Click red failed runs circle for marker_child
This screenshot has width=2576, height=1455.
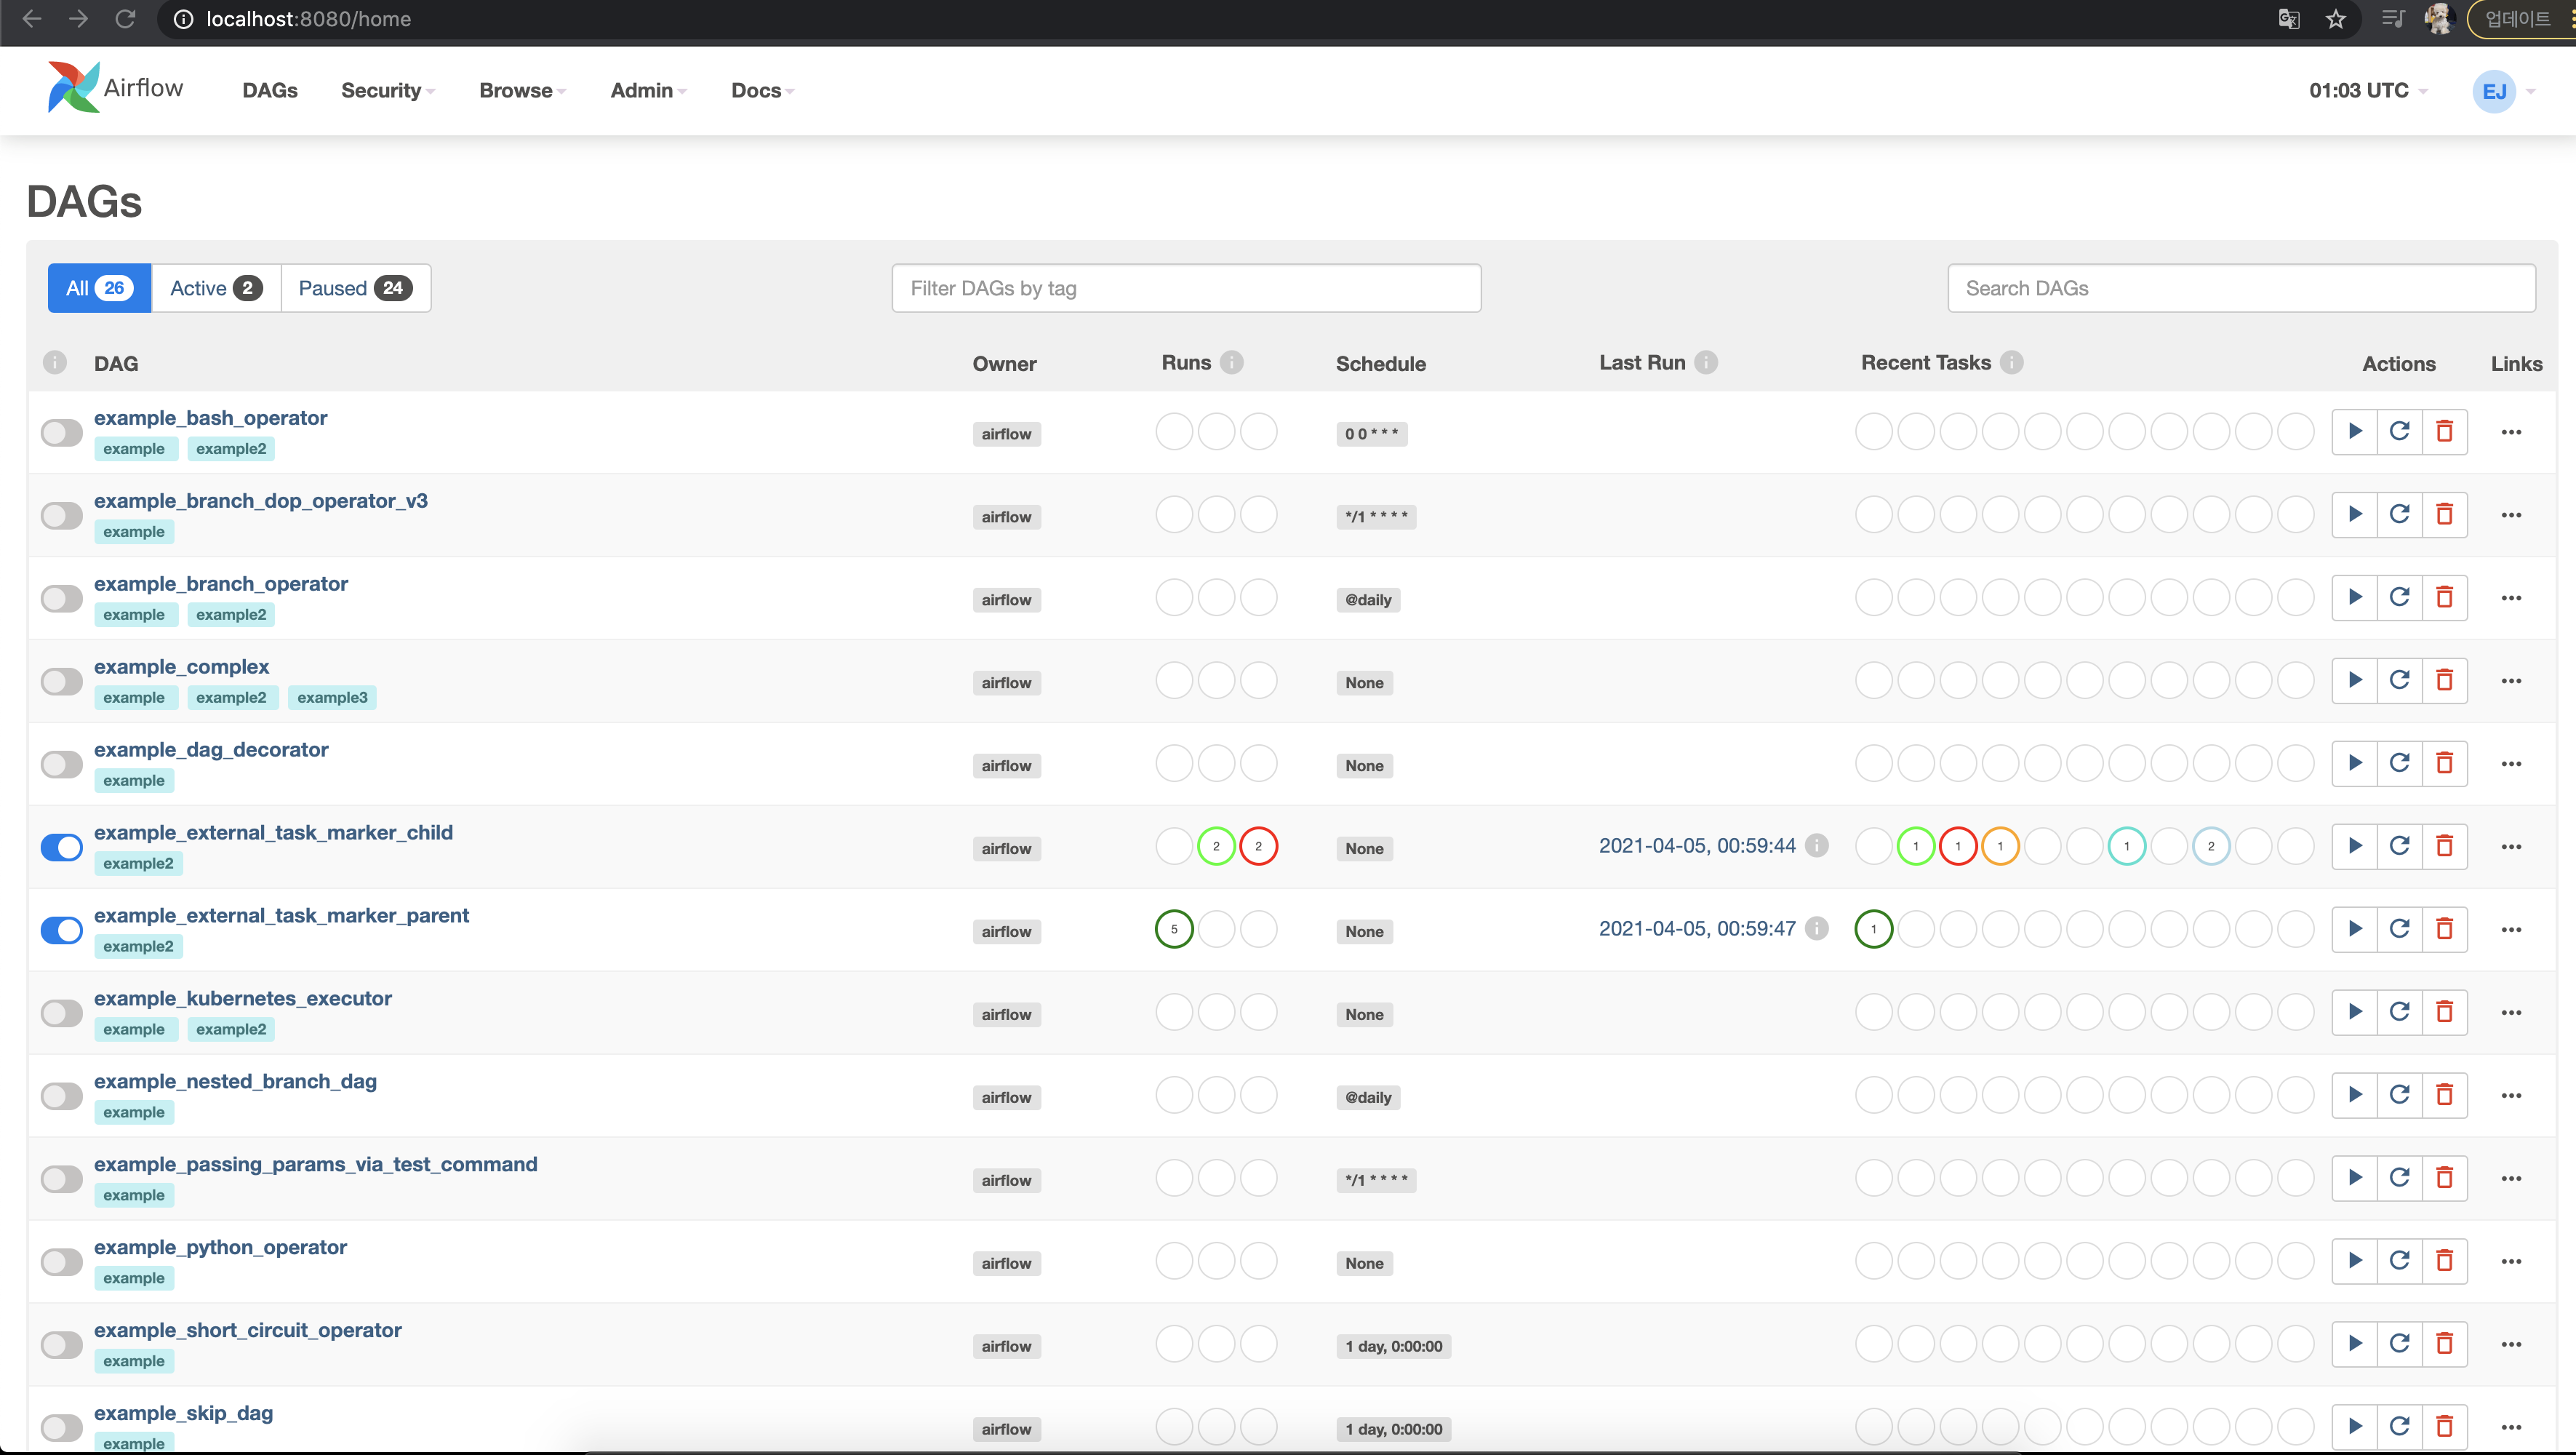pos(1258,847)
